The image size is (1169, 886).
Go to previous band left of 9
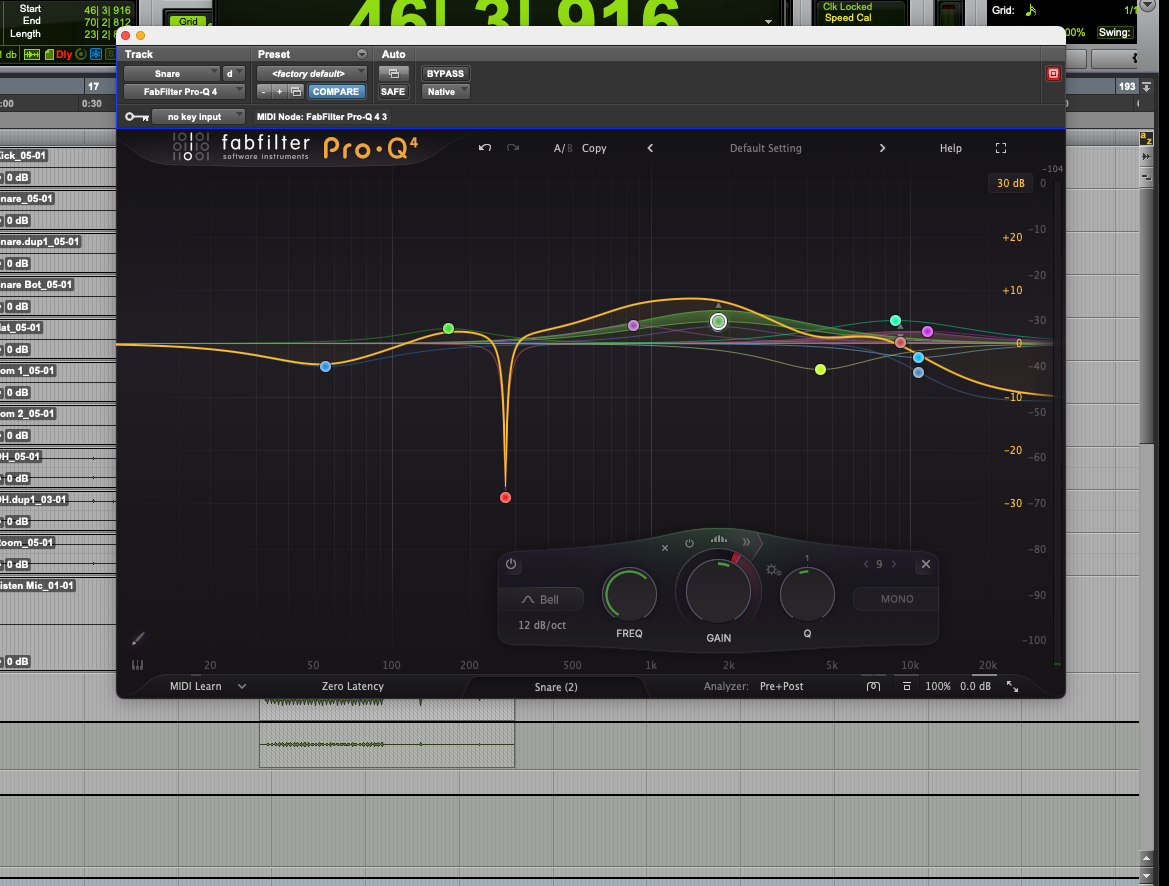[866, 564]
